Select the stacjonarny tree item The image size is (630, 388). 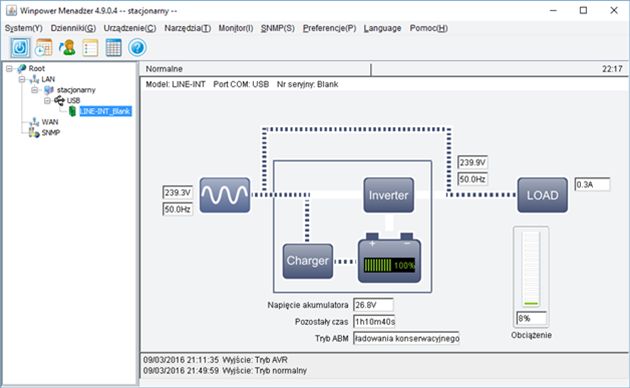click(76, 90)
